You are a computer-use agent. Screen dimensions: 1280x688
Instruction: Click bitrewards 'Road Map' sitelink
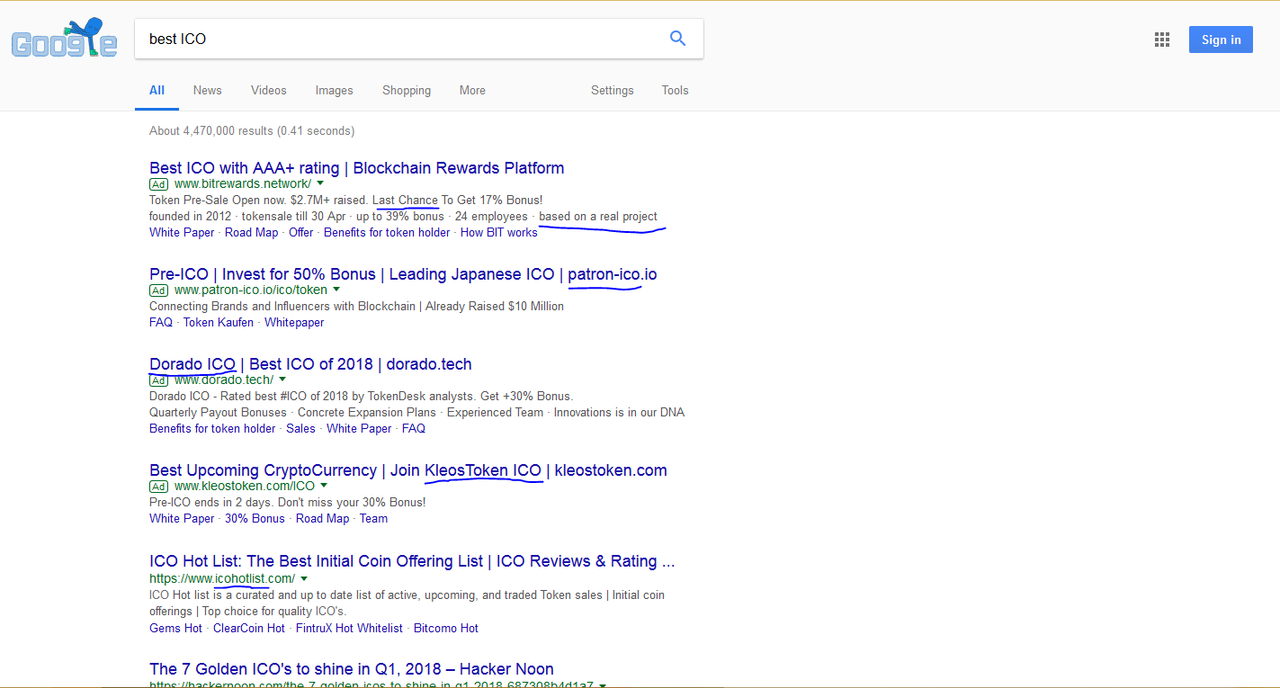pyautogui.click(x=251, y=232)
